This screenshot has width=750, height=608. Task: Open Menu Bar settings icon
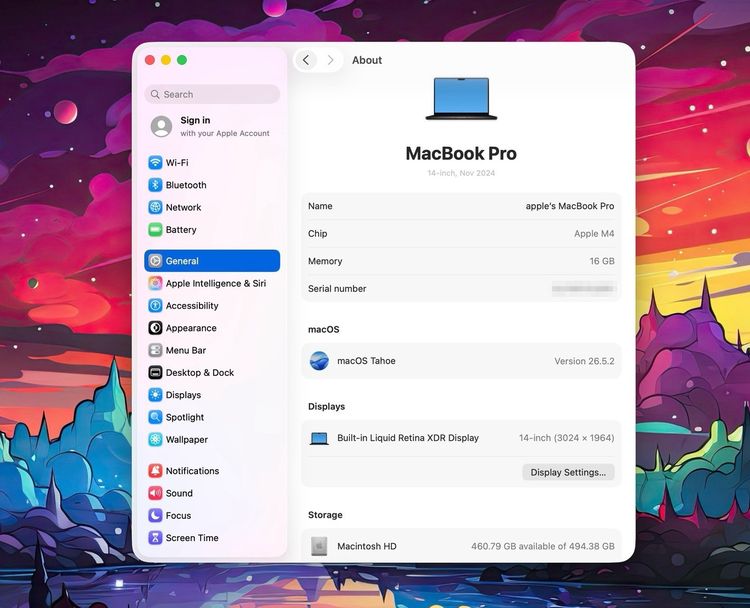(155, 350)
